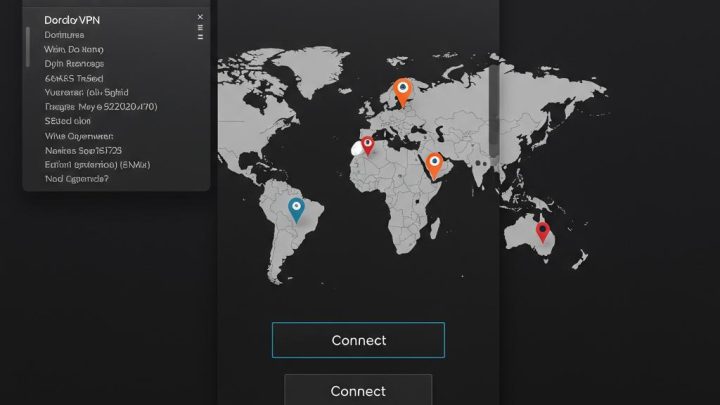Select the 'Nasites' entry in the list

point(85,150)
